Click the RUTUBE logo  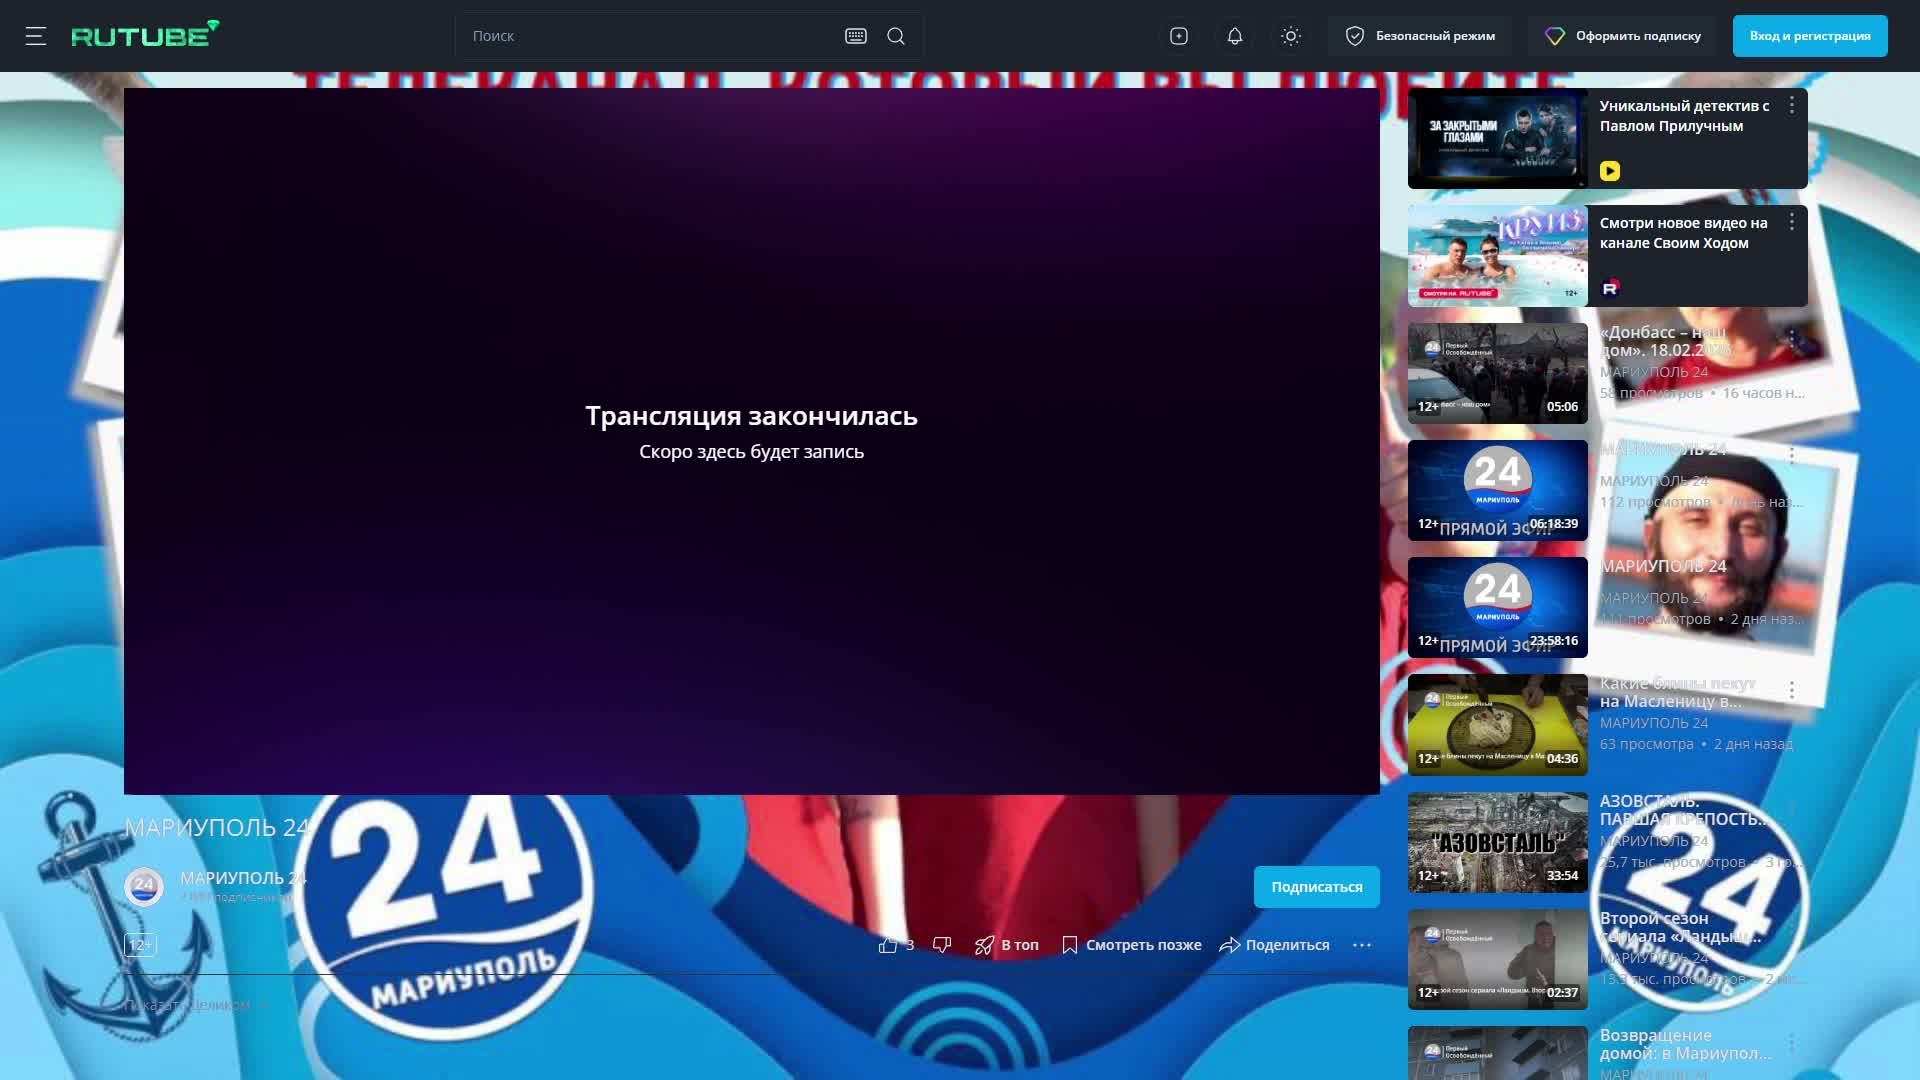(145, 36)
